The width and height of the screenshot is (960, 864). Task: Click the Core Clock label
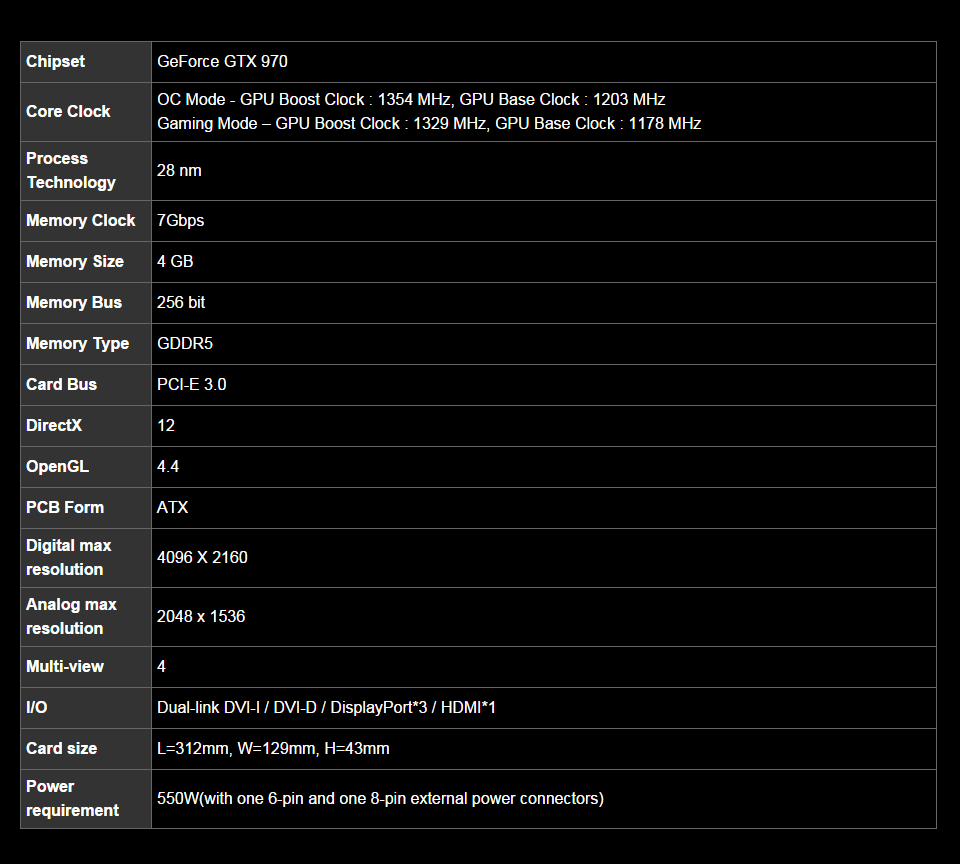point(68,111)
